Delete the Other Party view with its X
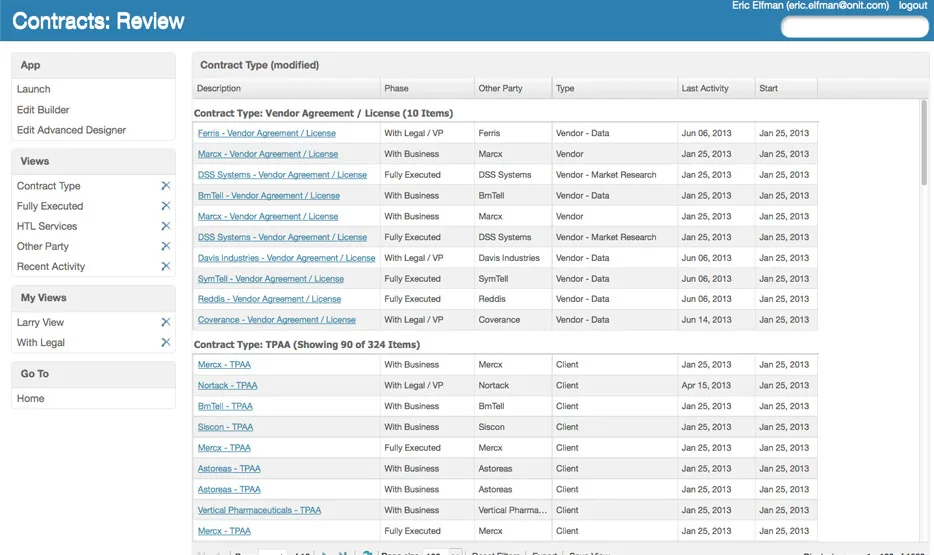 click(166, 247)
